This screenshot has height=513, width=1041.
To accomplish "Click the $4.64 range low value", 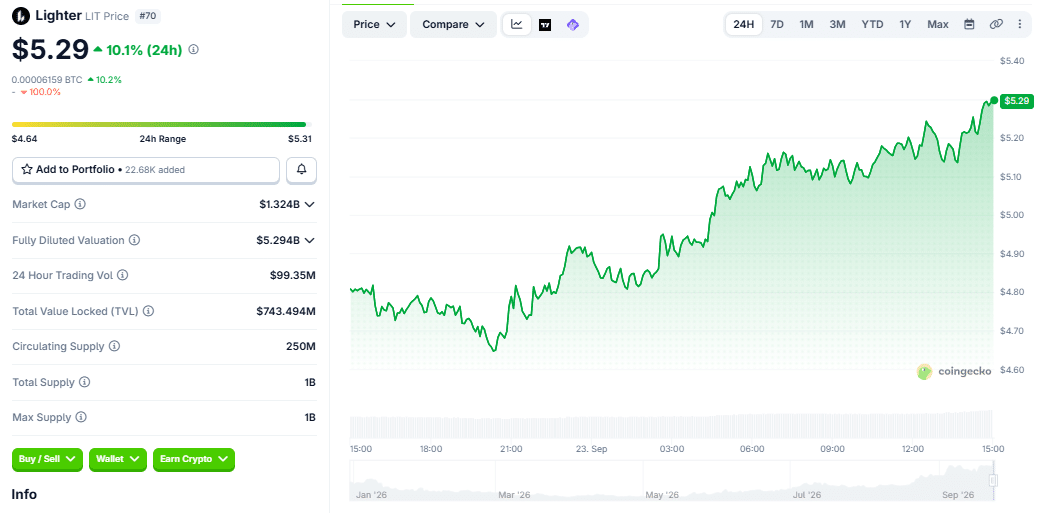I will 23,139.
